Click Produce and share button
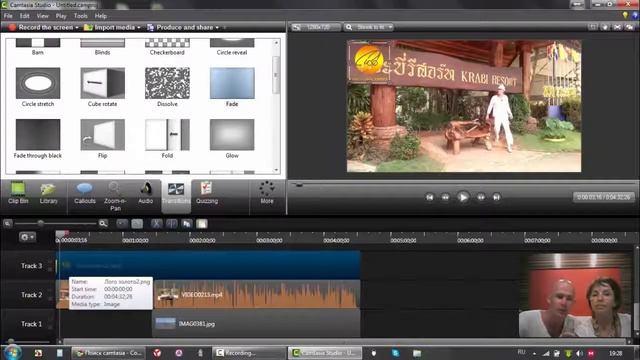640x360 pixels. point(180,27)
